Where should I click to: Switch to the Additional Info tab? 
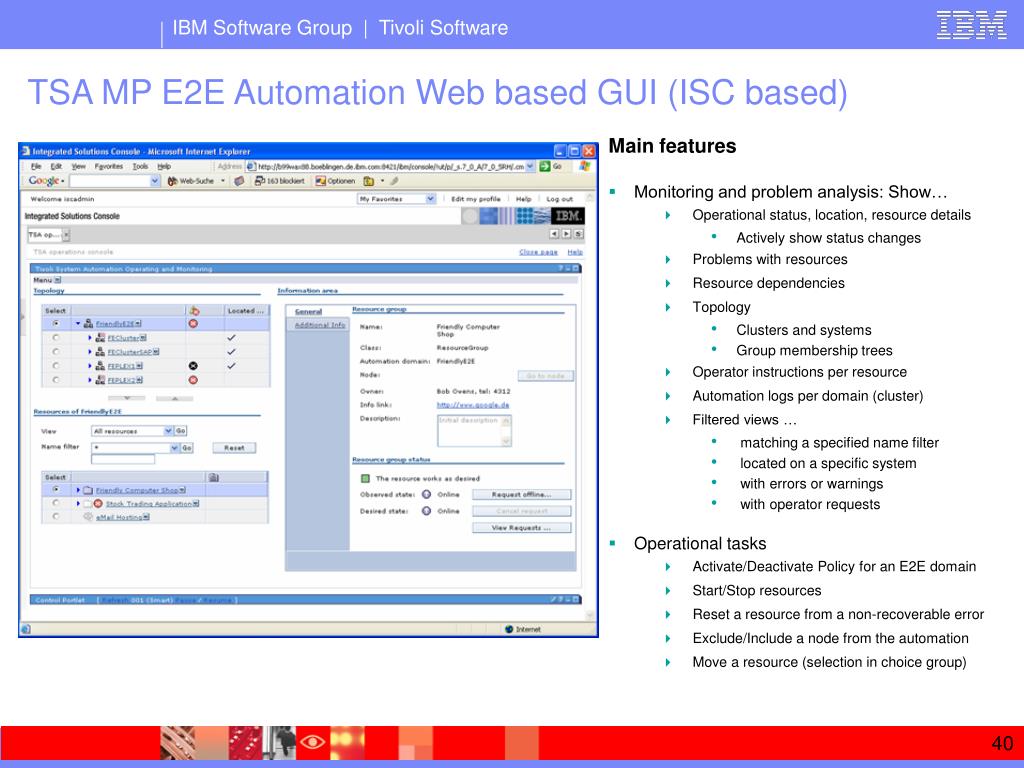319,325
